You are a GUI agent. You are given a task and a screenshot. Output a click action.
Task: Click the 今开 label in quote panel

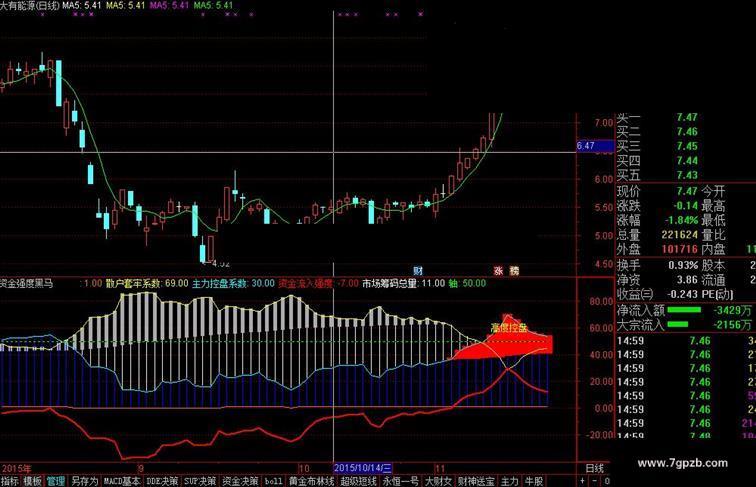click(x=713, y=191)
